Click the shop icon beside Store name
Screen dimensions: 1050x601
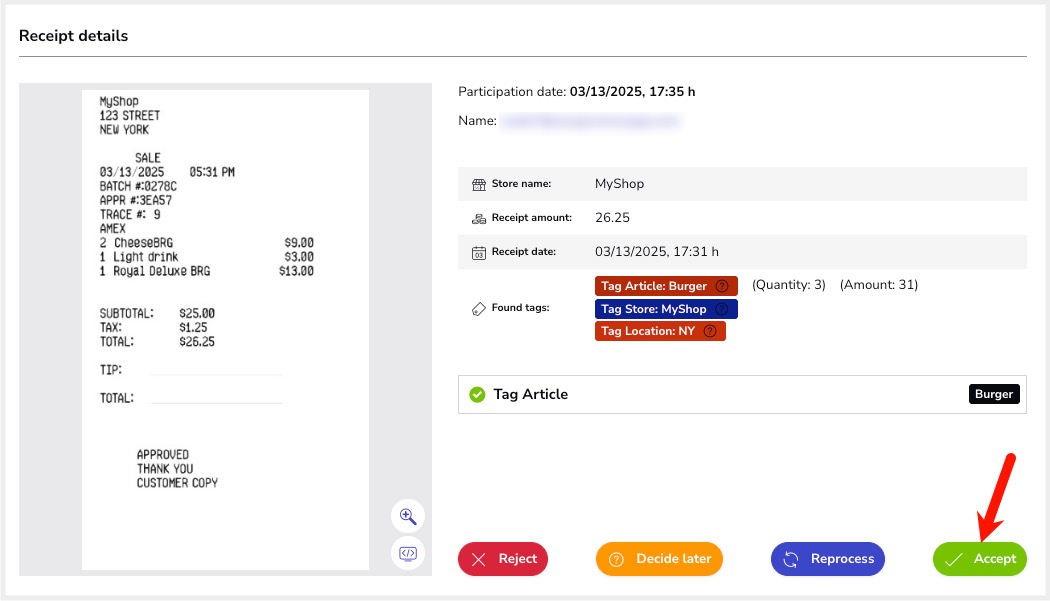tap(478, 184)
